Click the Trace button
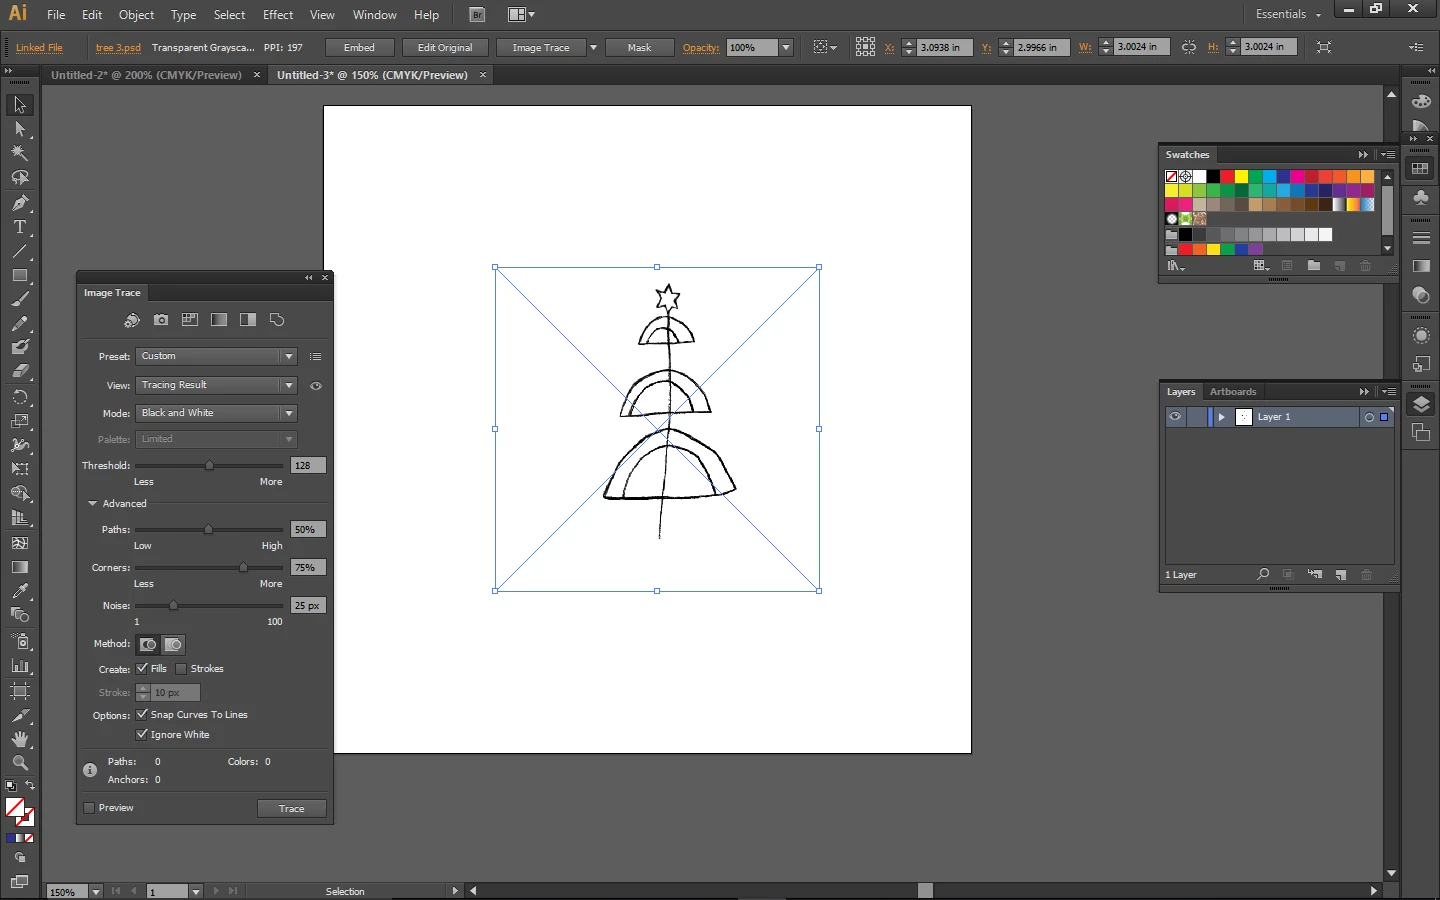 pos(292,808)
